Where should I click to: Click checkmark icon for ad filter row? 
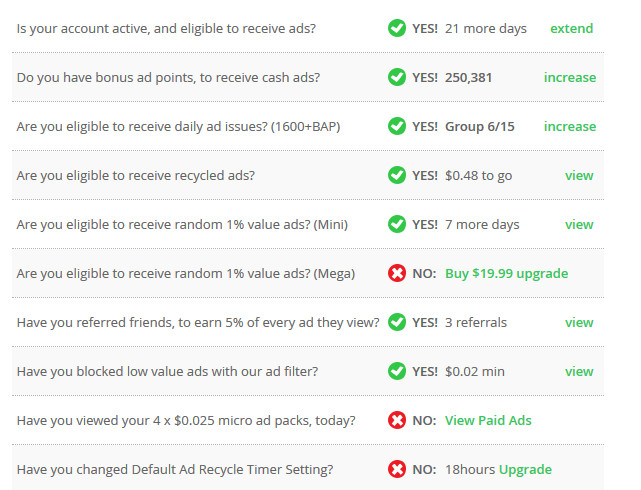[397, 371]
